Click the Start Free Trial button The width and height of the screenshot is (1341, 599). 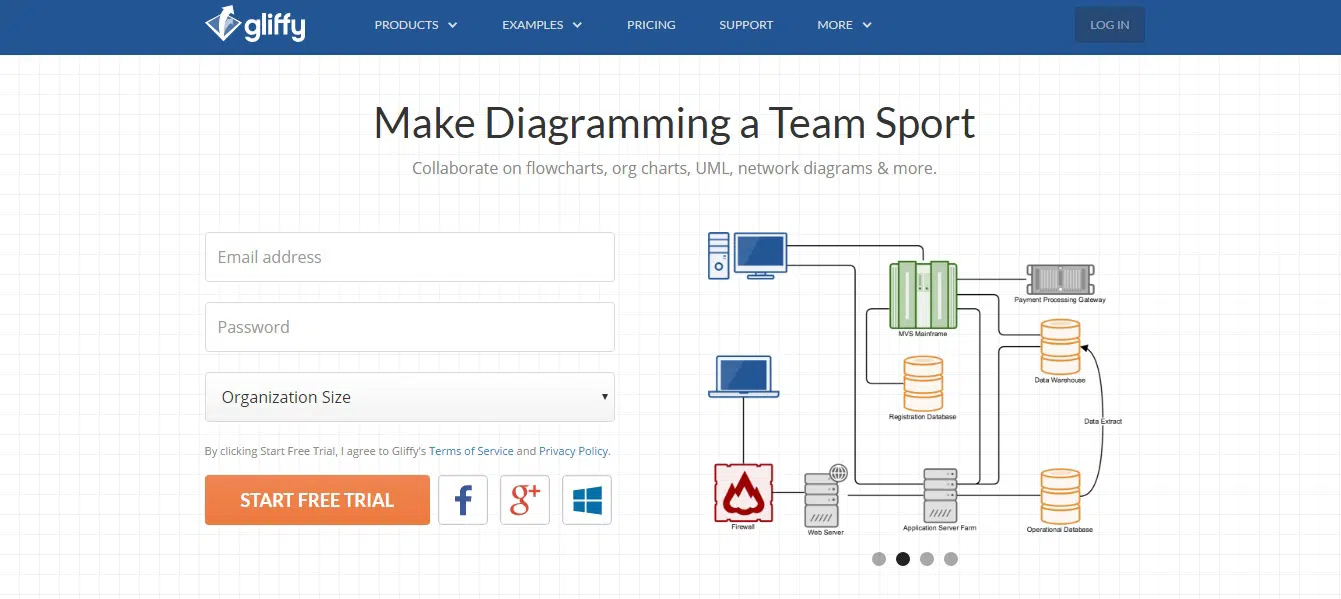(x=317, y=500)
